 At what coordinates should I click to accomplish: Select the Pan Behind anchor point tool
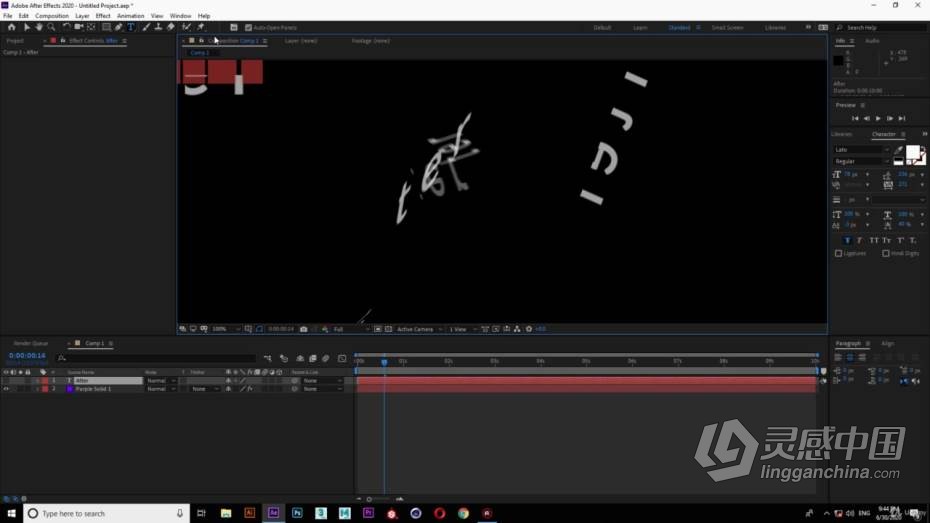click(91, 27)
